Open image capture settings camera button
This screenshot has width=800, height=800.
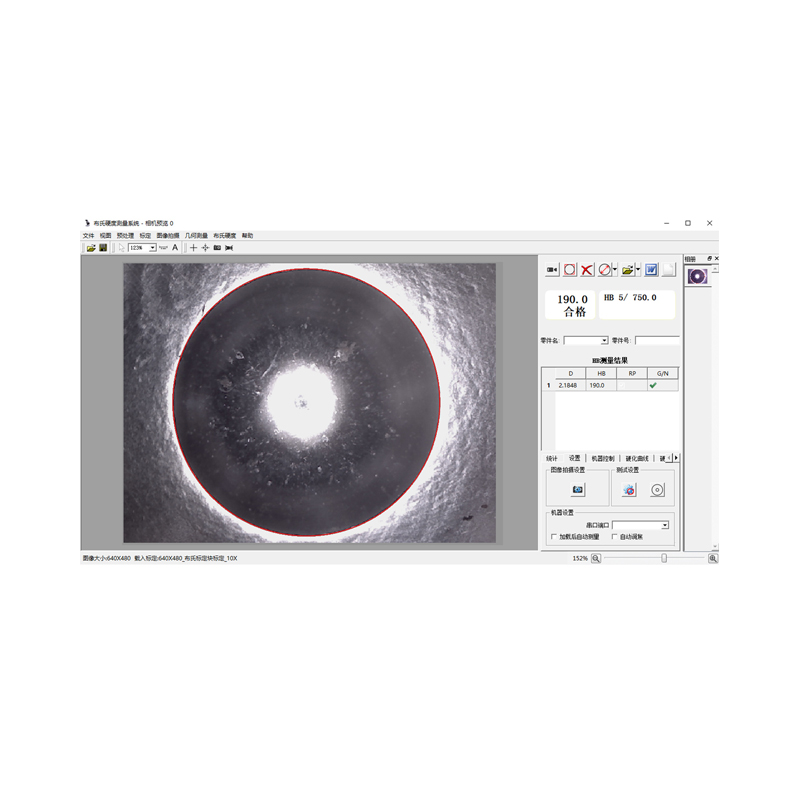coord(578,490)
